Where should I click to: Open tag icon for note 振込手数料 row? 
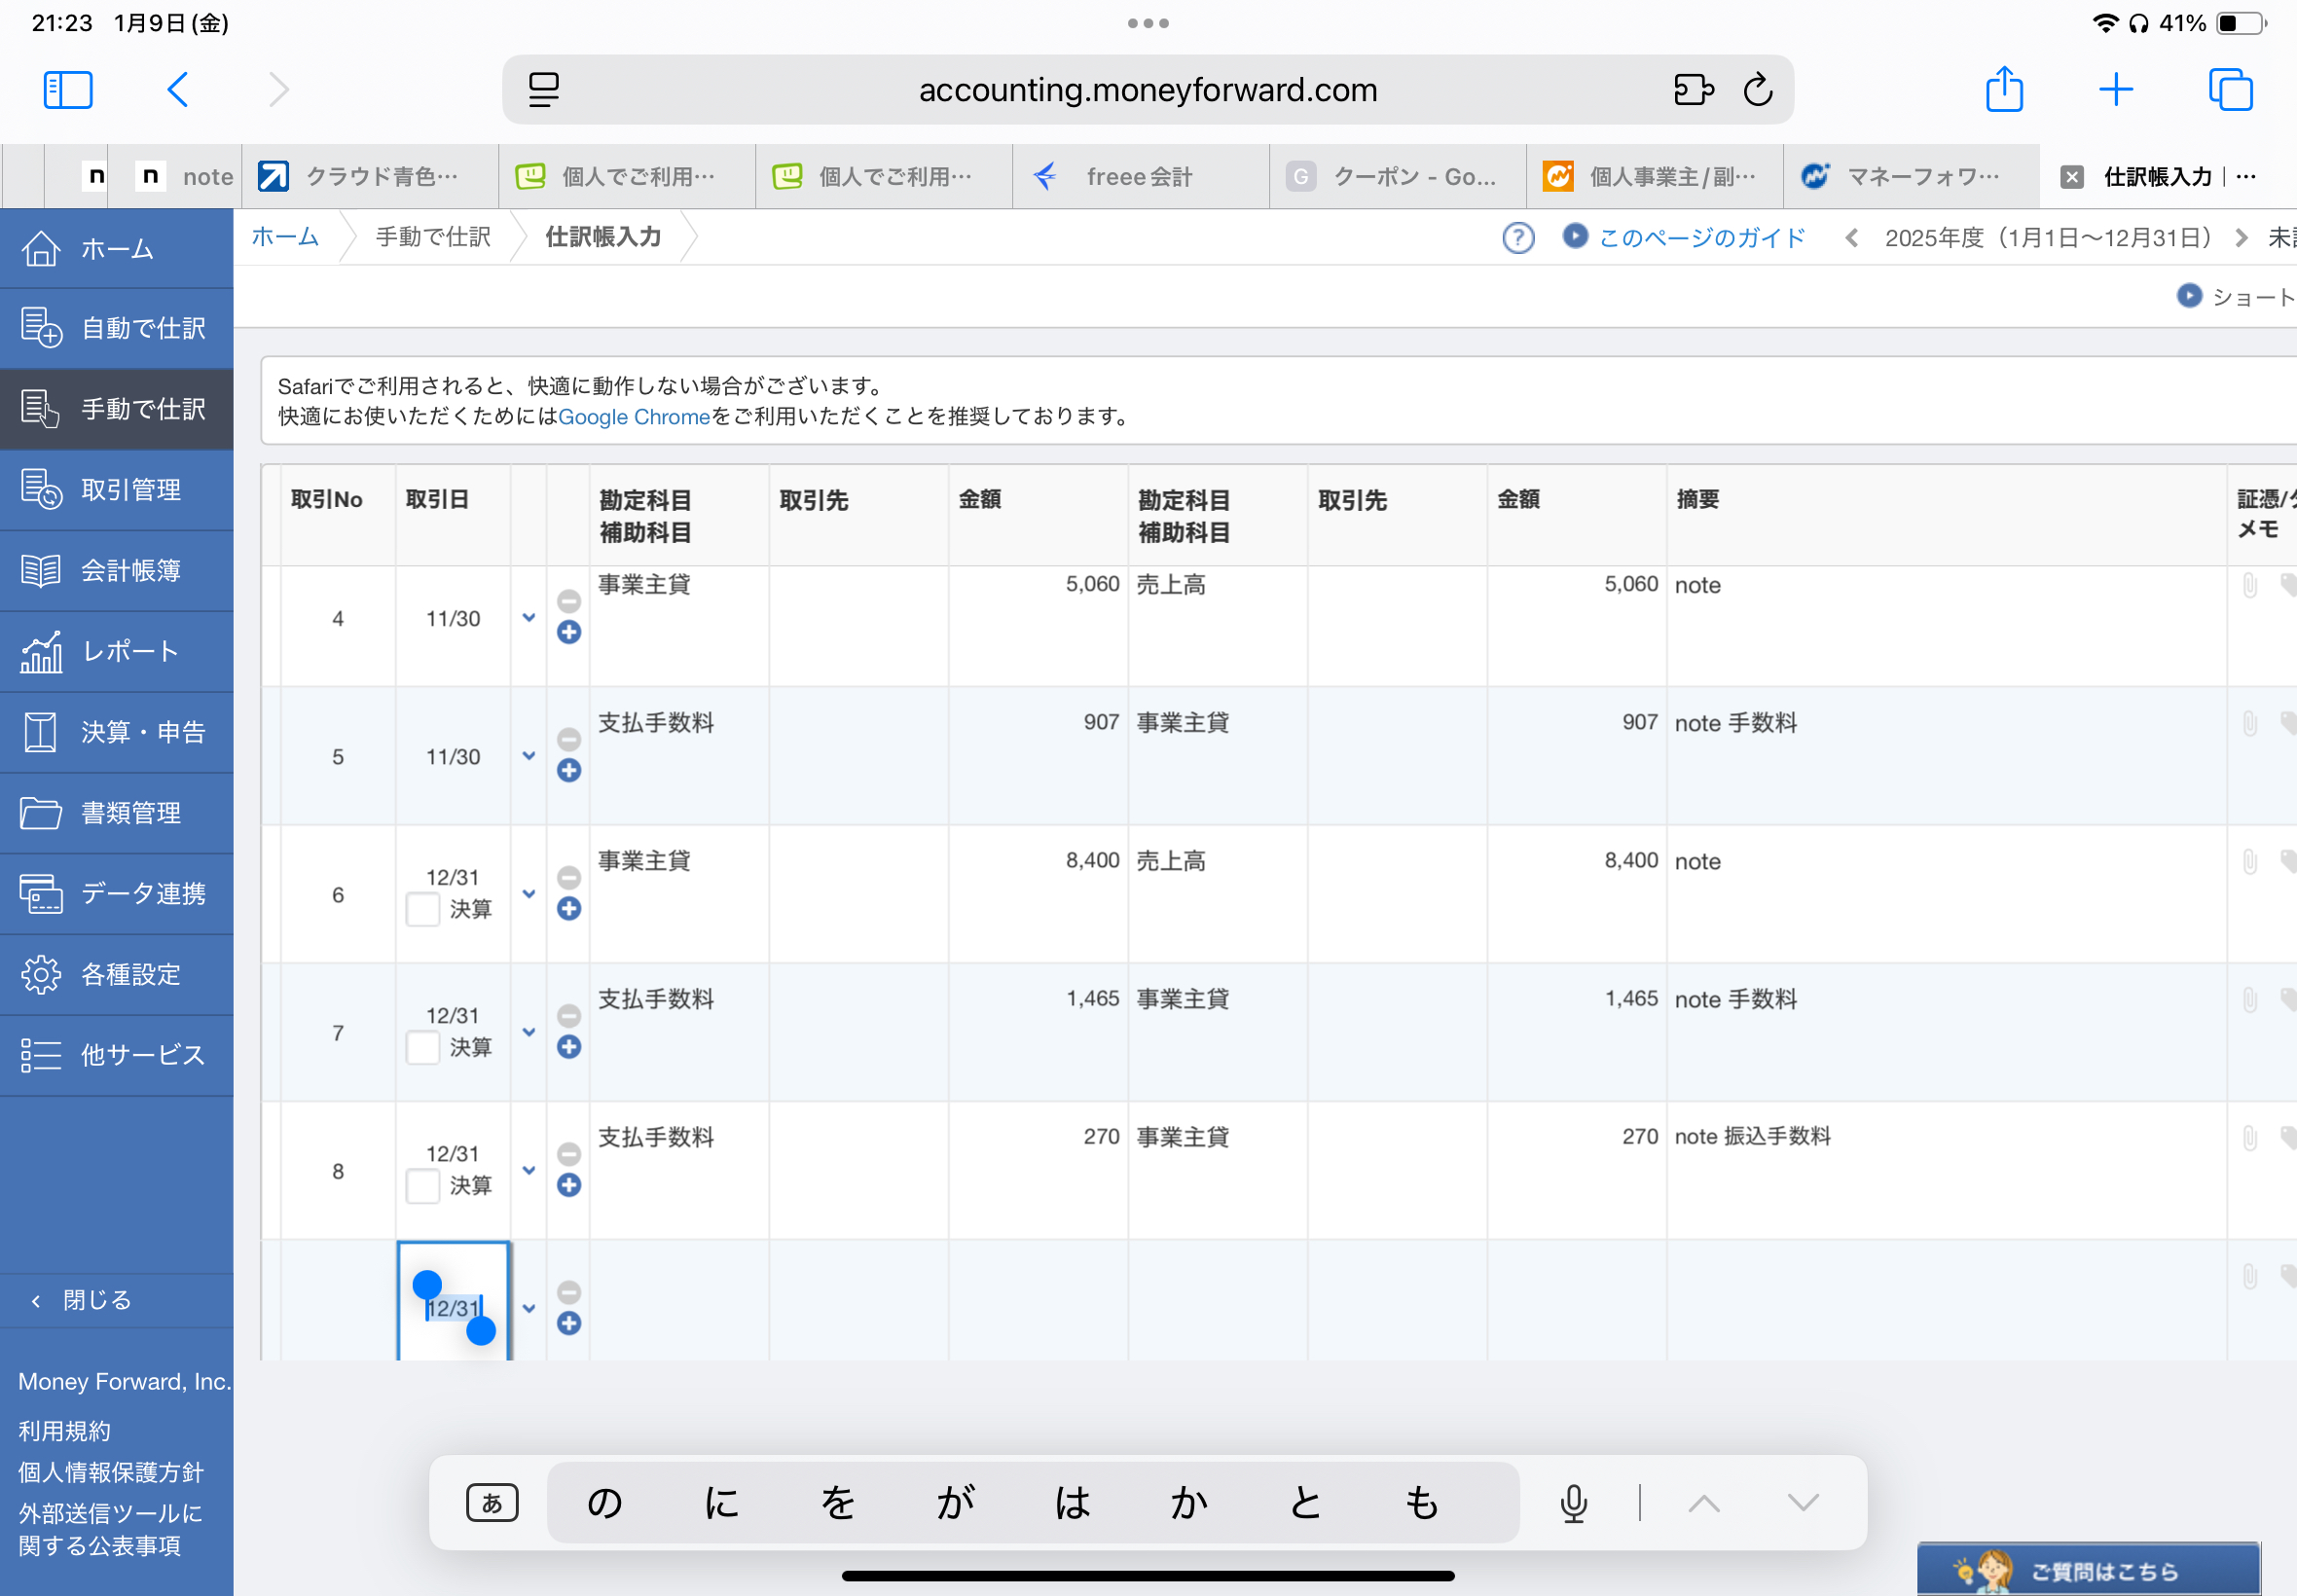(2288, 1137)
